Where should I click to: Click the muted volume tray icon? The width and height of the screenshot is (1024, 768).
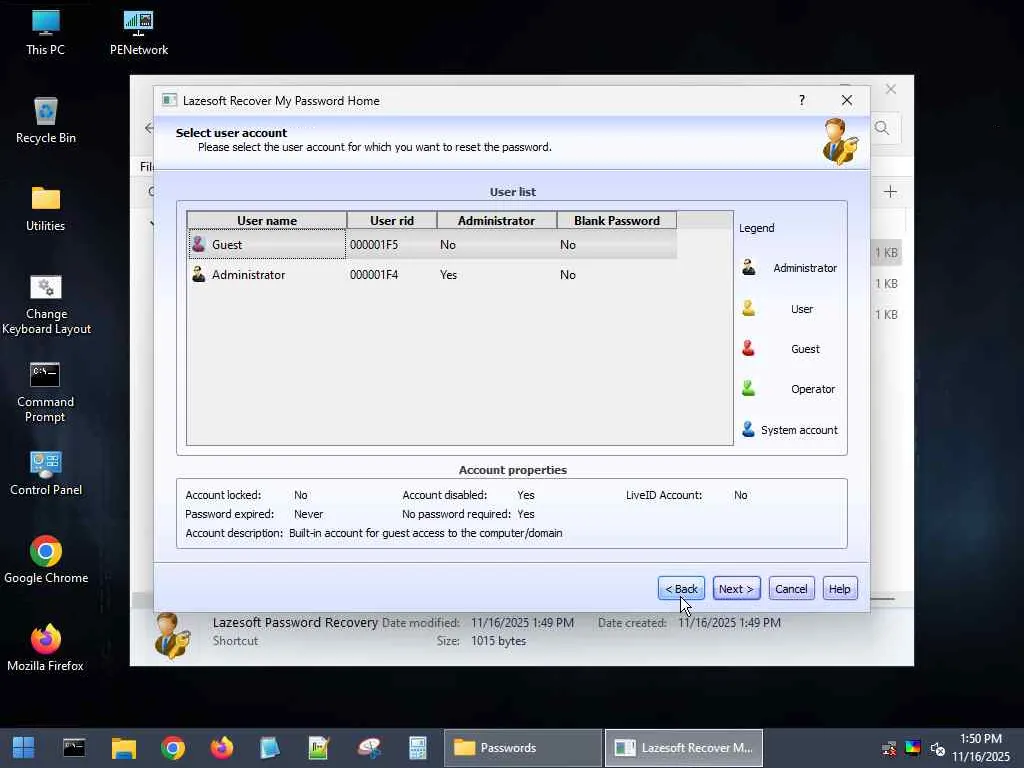tap(937, 748)
